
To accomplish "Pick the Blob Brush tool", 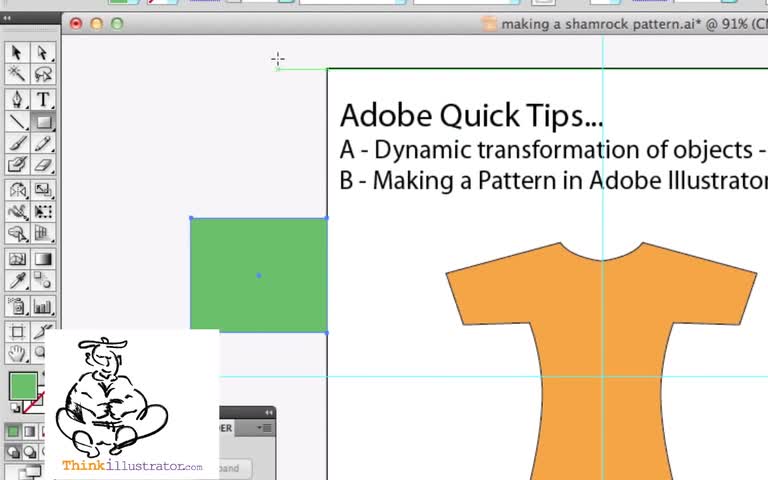I will click(17, 165).
